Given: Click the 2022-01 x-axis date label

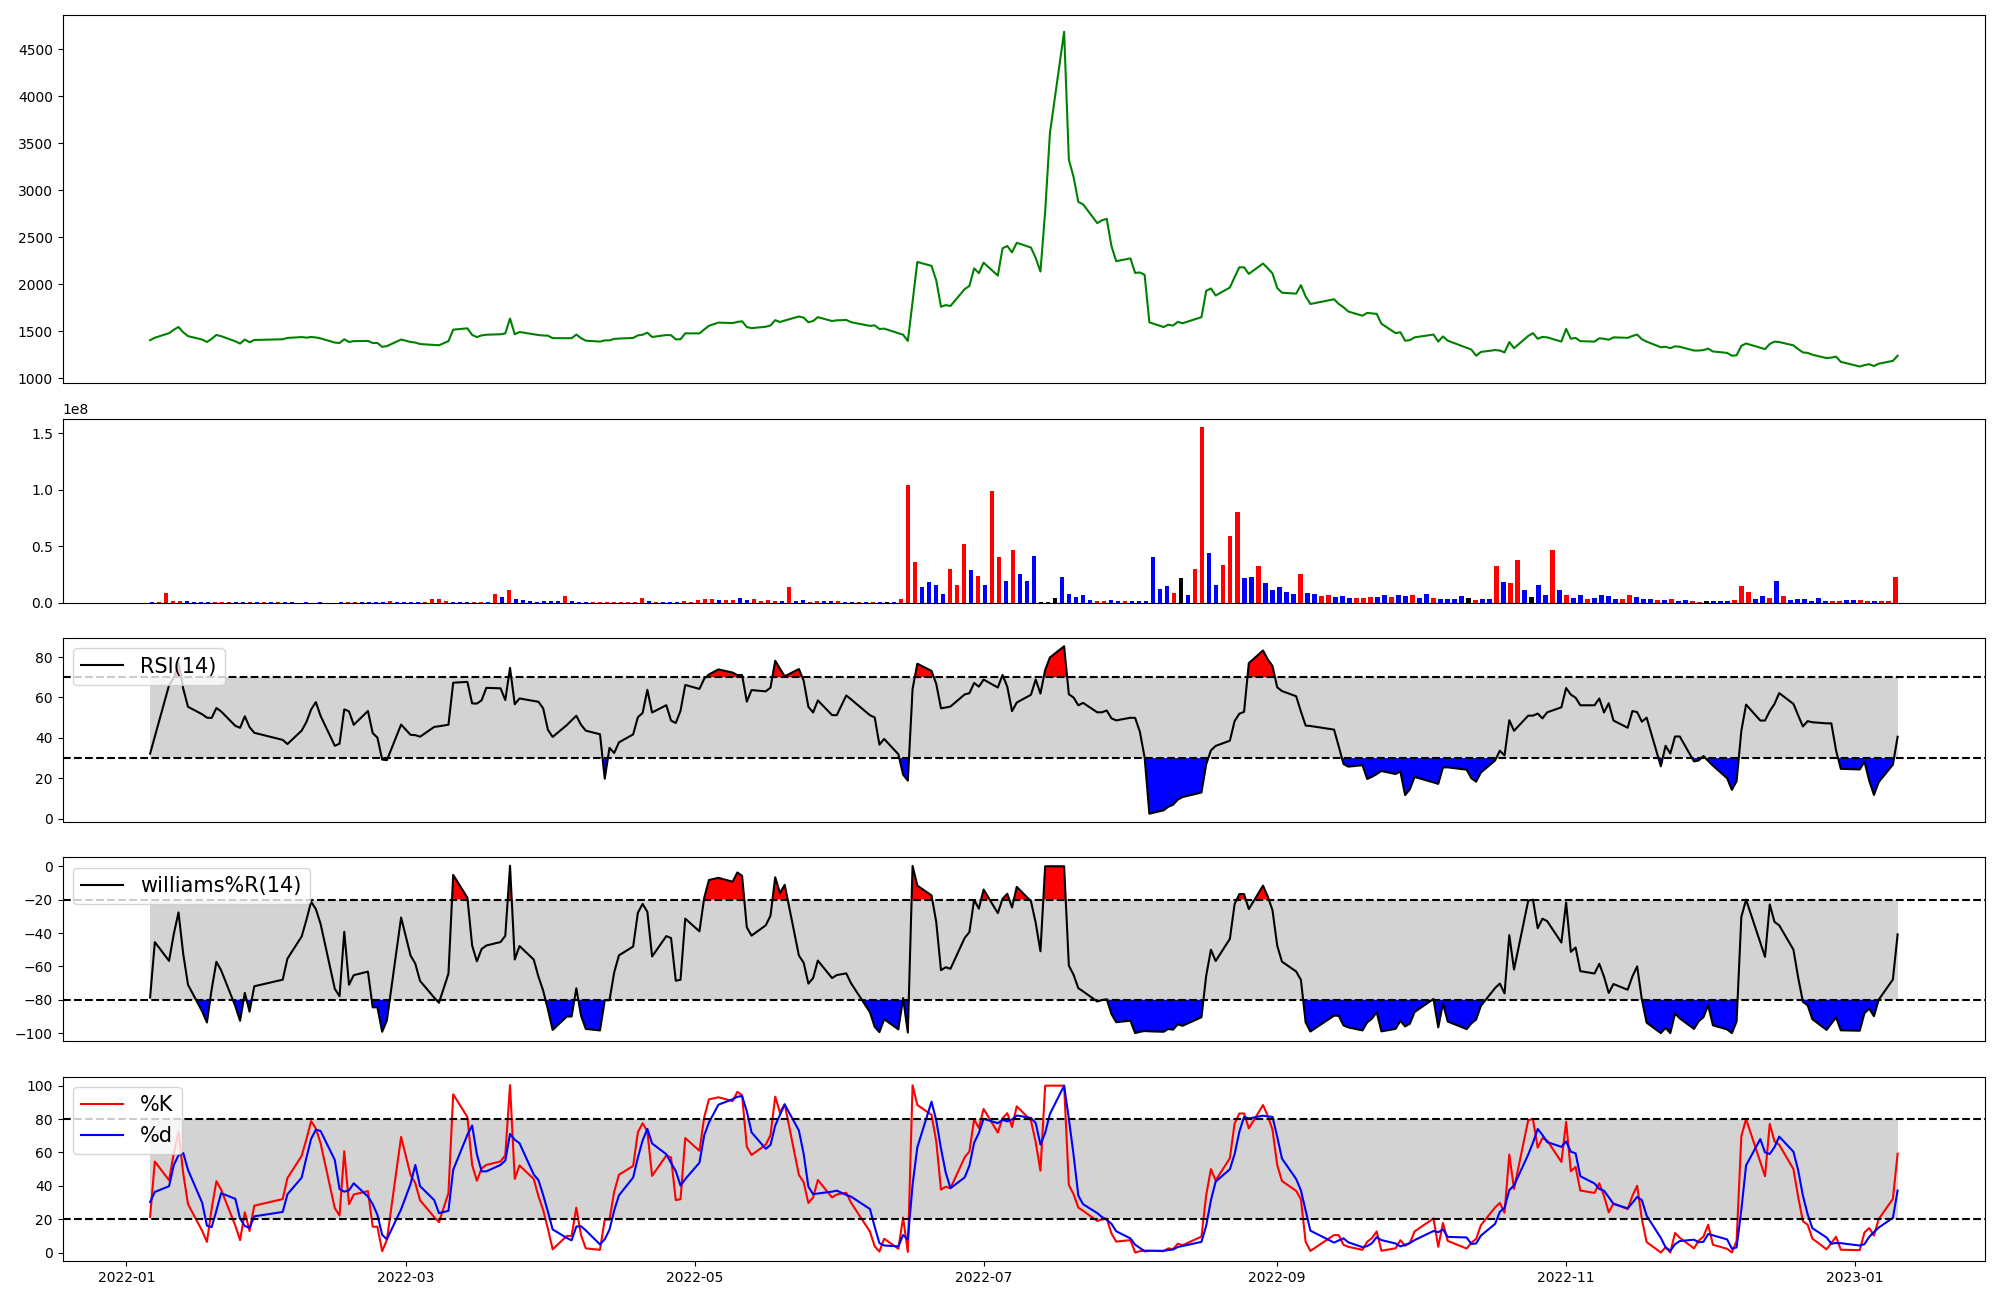Looking at the screenshot, I should 126,1277.
